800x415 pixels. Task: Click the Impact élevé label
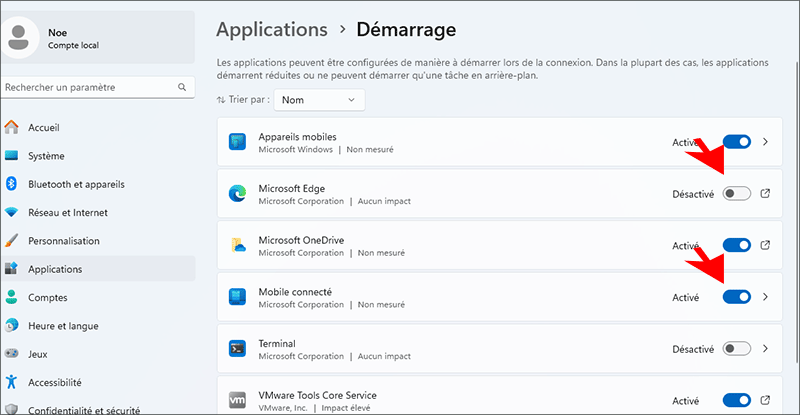(x=346, y=408)
